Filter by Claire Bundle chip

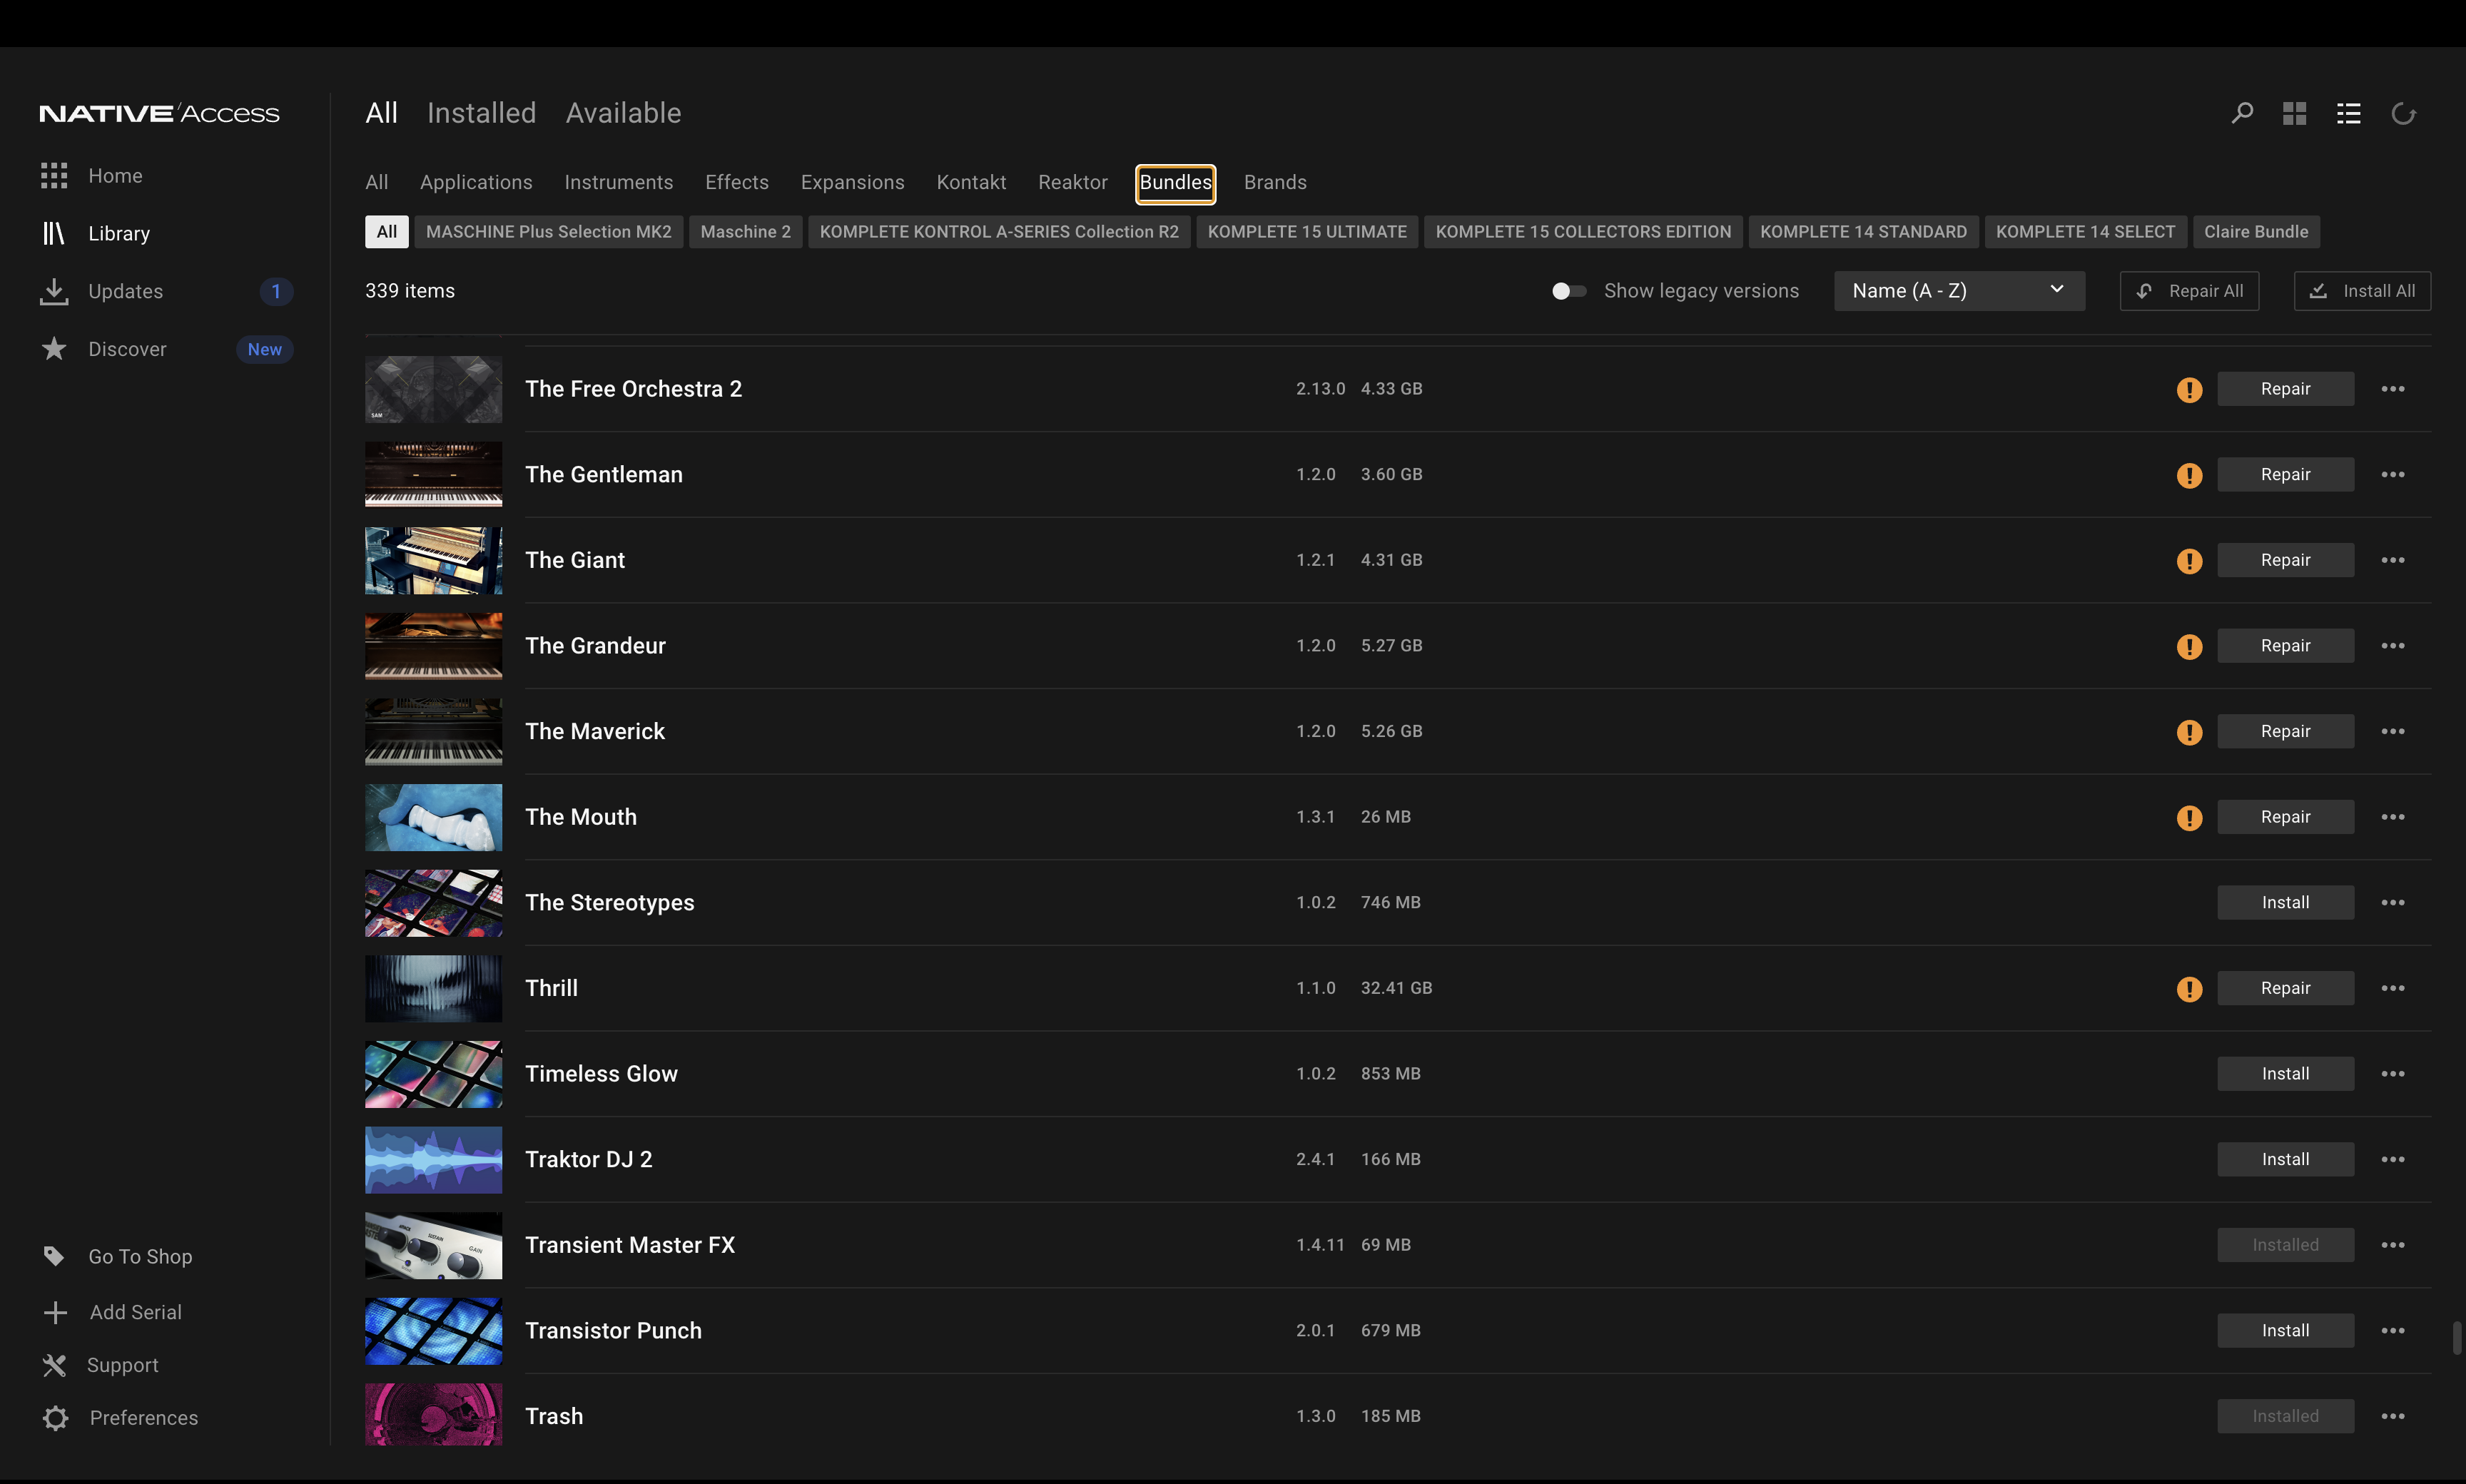[x=2256, y=232]
